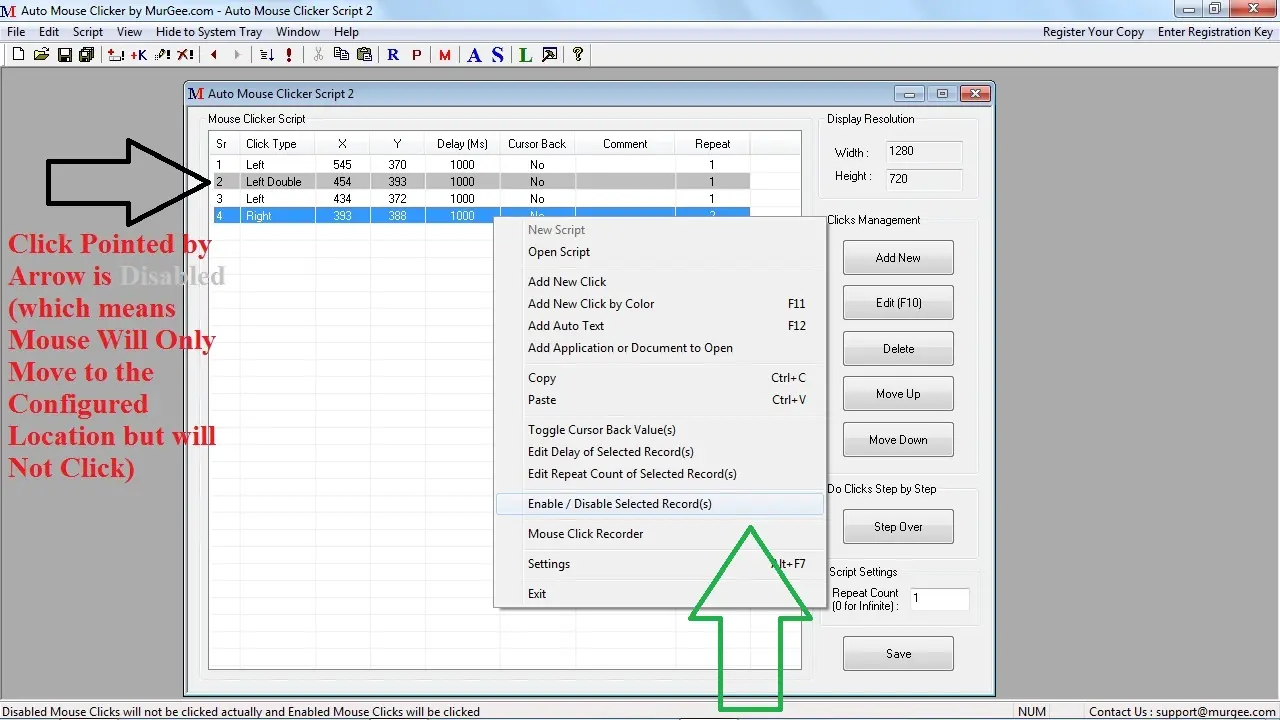Image resolution: width=1280 pixels, height=720 pixels.
Task: Click the Help question mark toolbar icon
Action: point(578,55)
